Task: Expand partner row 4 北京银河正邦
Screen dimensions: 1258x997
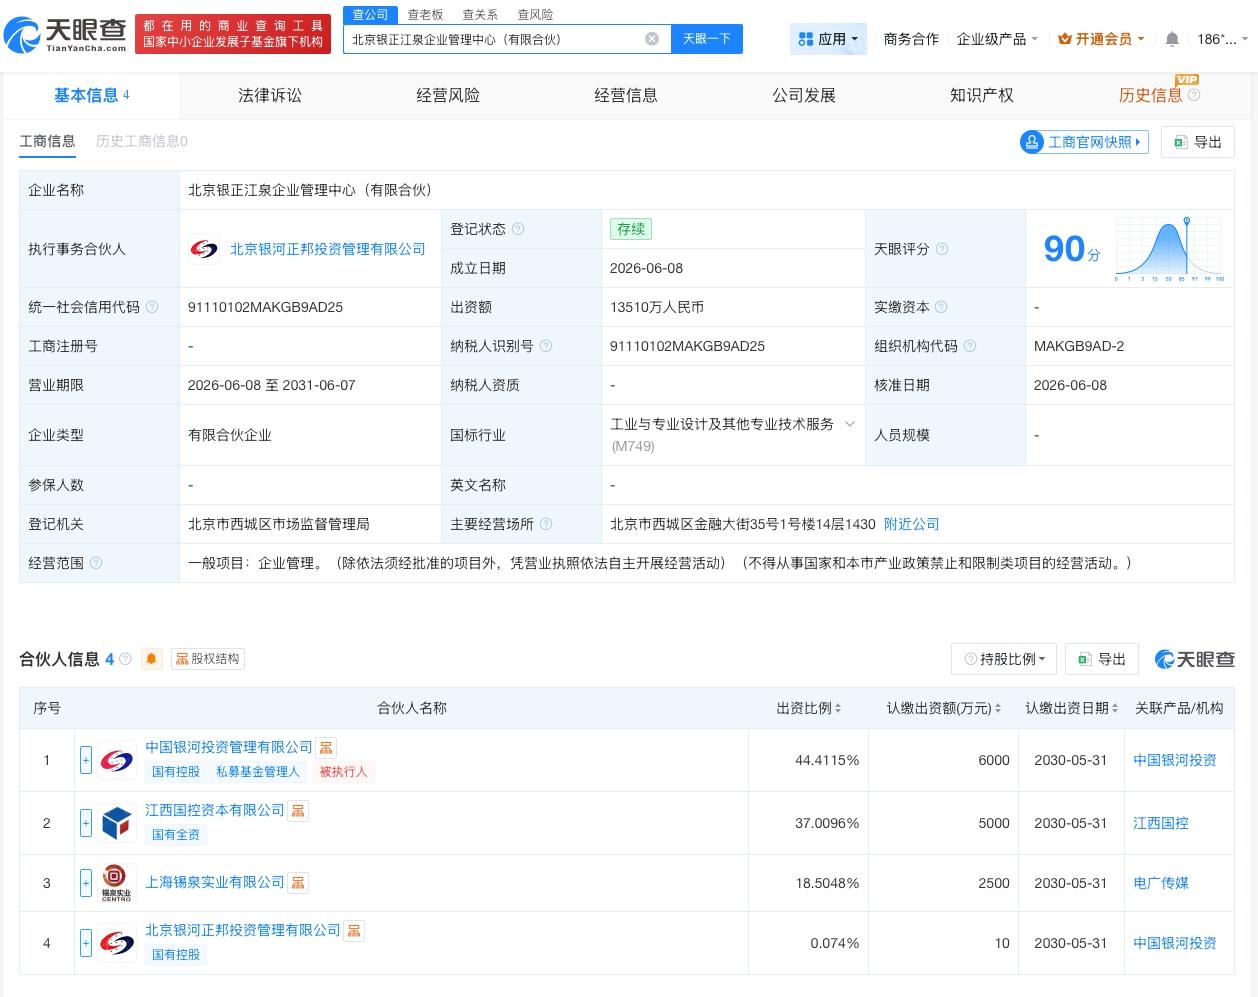Action: click(x=86, y=943)
